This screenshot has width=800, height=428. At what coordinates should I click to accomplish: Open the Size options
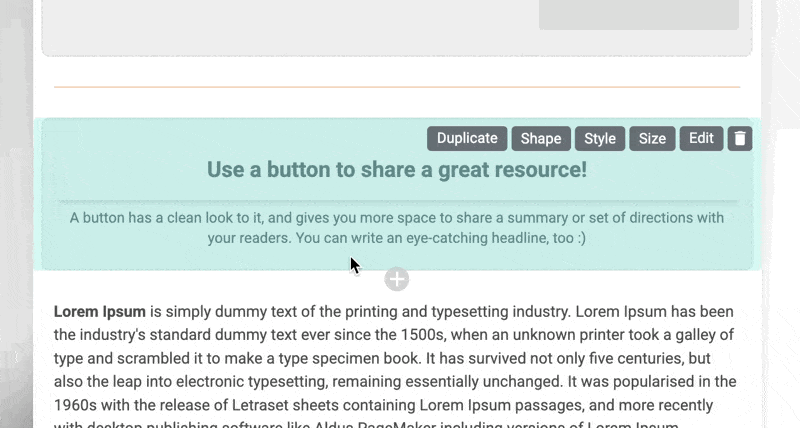(x=652, y=139)
